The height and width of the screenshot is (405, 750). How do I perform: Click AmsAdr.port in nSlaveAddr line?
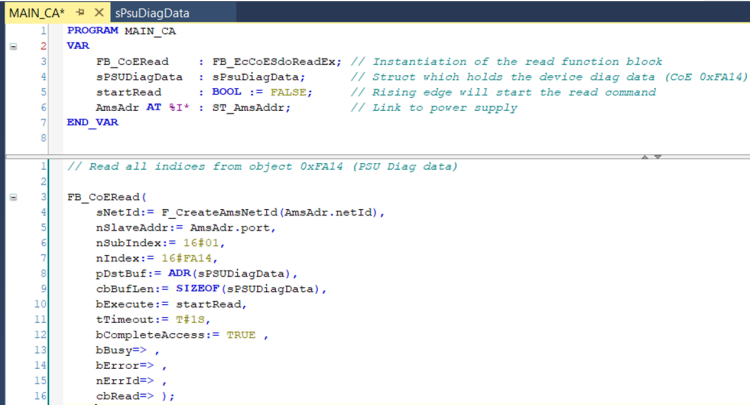point(230,228)
